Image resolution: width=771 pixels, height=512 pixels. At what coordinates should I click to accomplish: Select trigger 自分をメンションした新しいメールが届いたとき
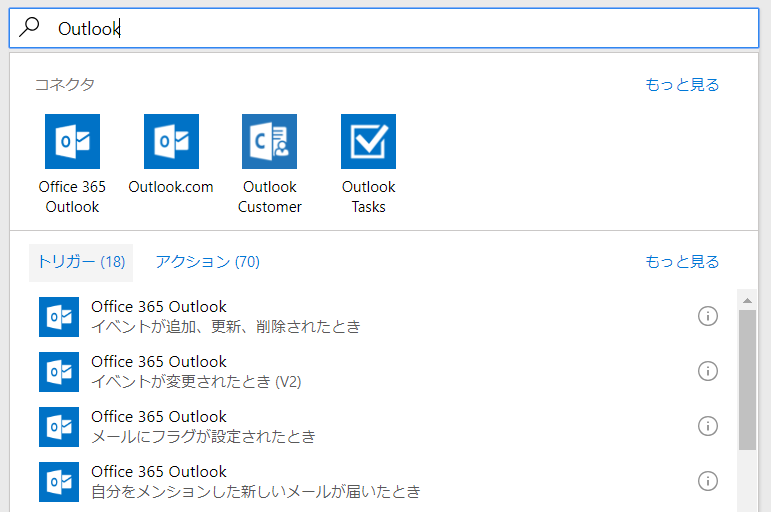coord(379,482)
